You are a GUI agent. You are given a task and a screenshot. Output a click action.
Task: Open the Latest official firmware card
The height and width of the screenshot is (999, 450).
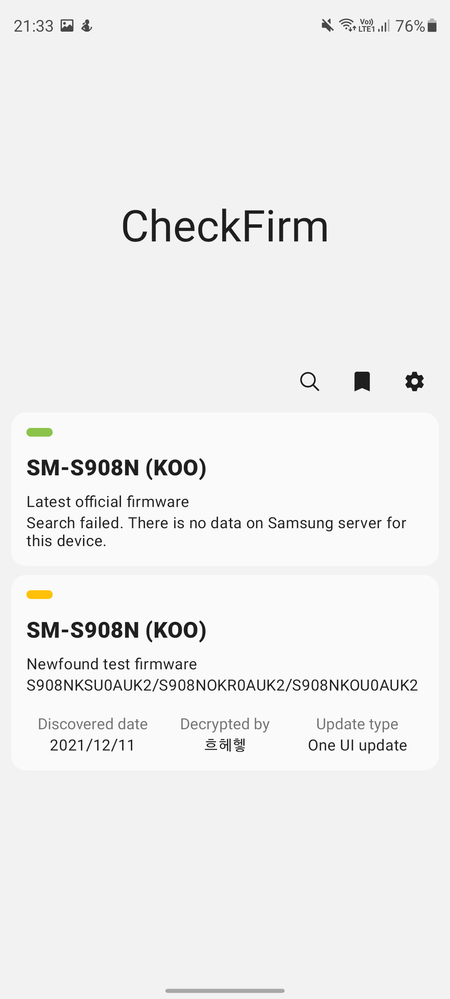click(225, 489)
